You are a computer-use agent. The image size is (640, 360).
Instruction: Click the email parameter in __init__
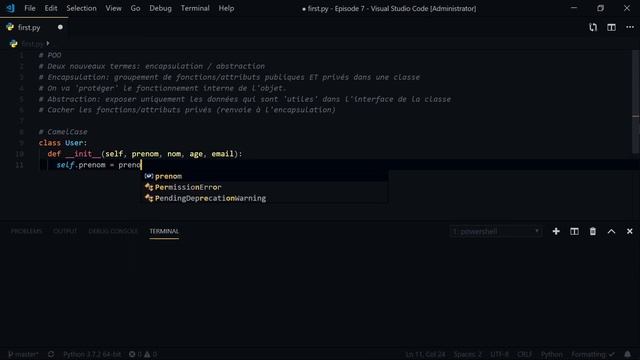click(x=222, y=154)
